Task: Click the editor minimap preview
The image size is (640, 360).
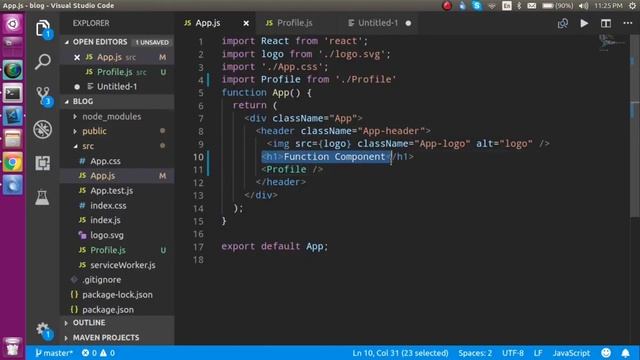Action: click(x=611, y=43)
